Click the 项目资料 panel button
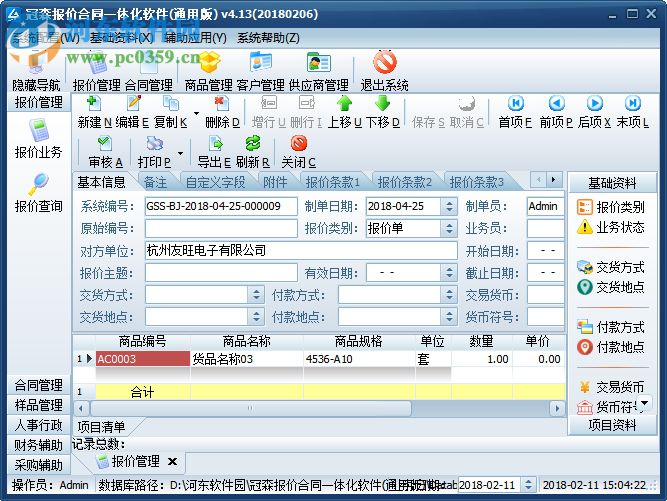Screen dimensions: 667x501 coord(612,425)
